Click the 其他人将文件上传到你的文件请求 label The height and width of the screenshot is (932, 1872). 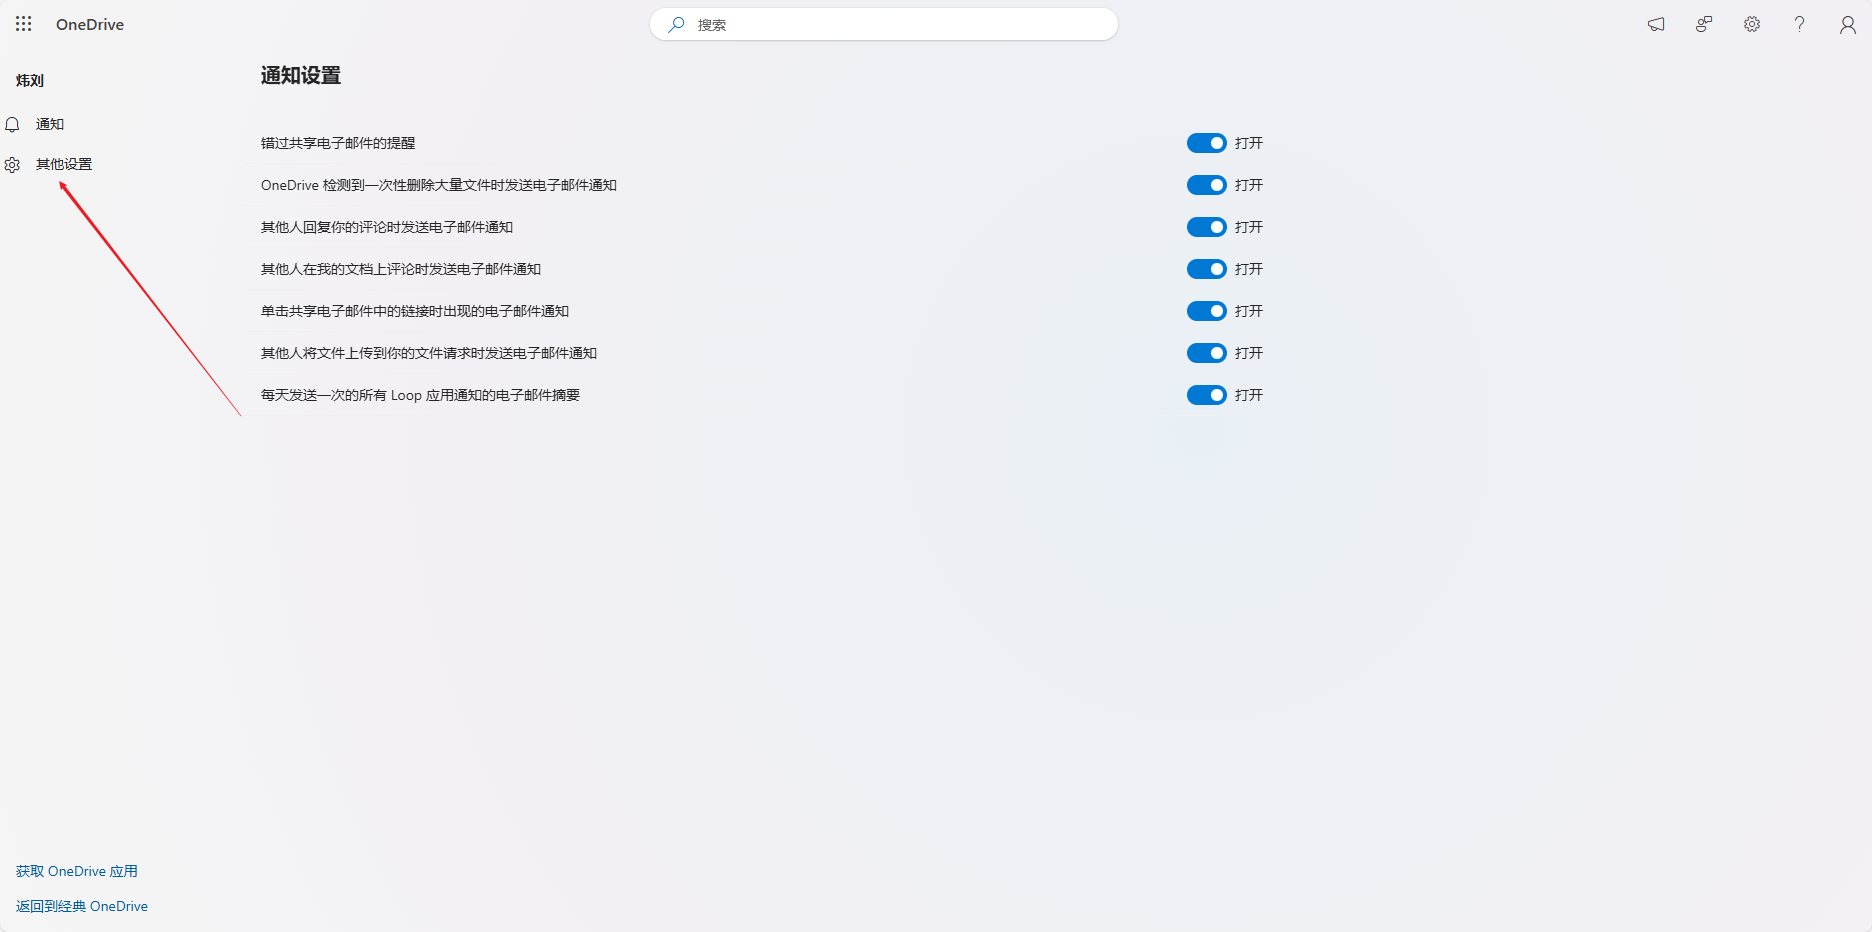click(x=429, y=353)
